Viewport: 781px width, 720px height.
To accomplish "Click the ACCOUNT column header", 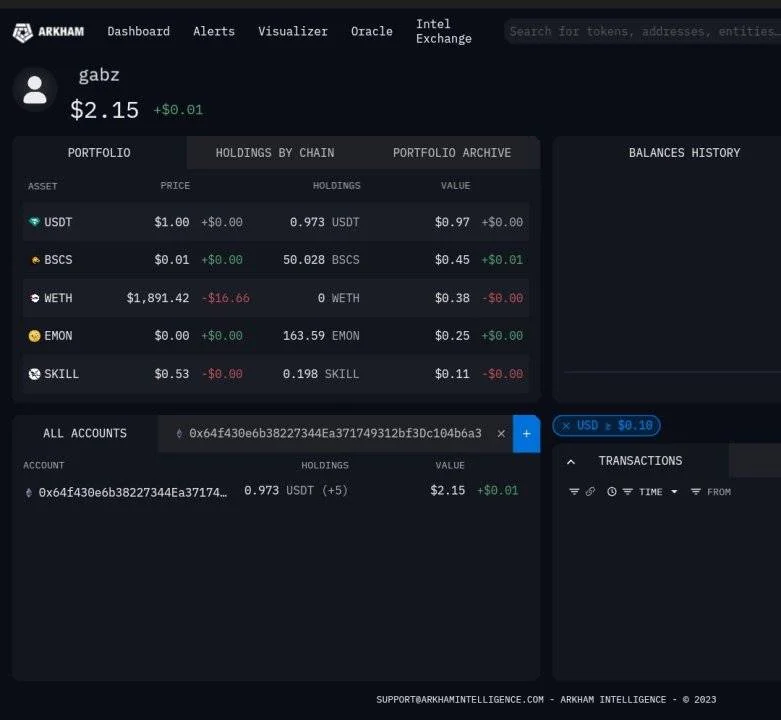I will coord(44,466).
